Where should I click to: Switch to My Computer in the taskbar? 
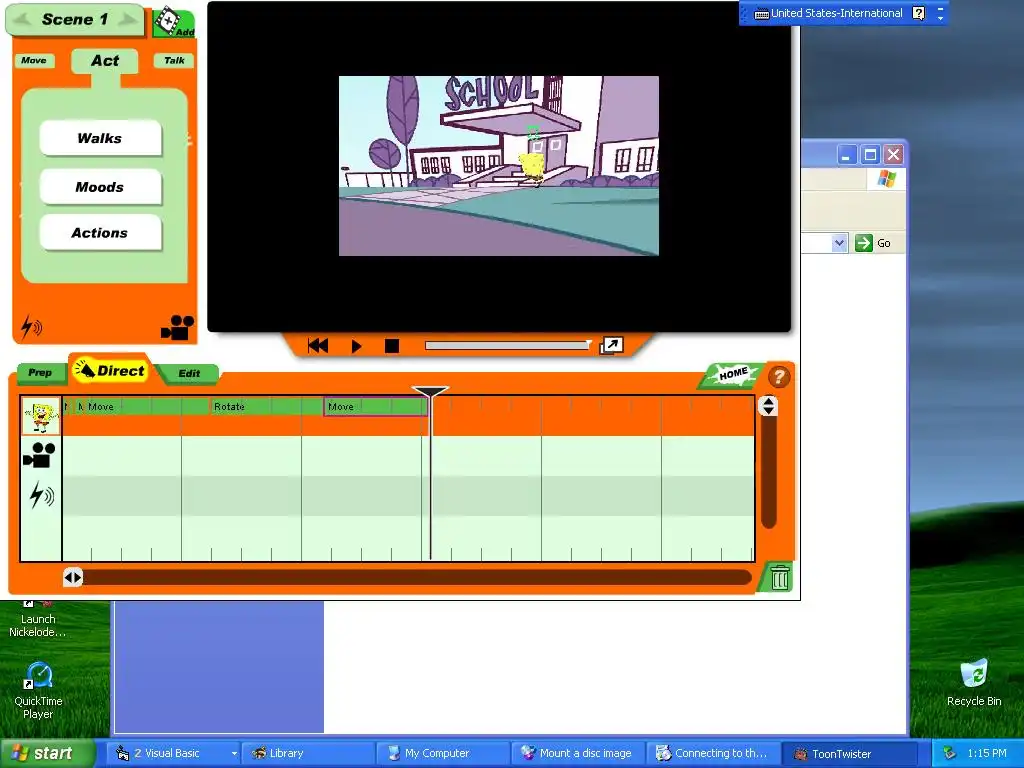click(443, 753)
